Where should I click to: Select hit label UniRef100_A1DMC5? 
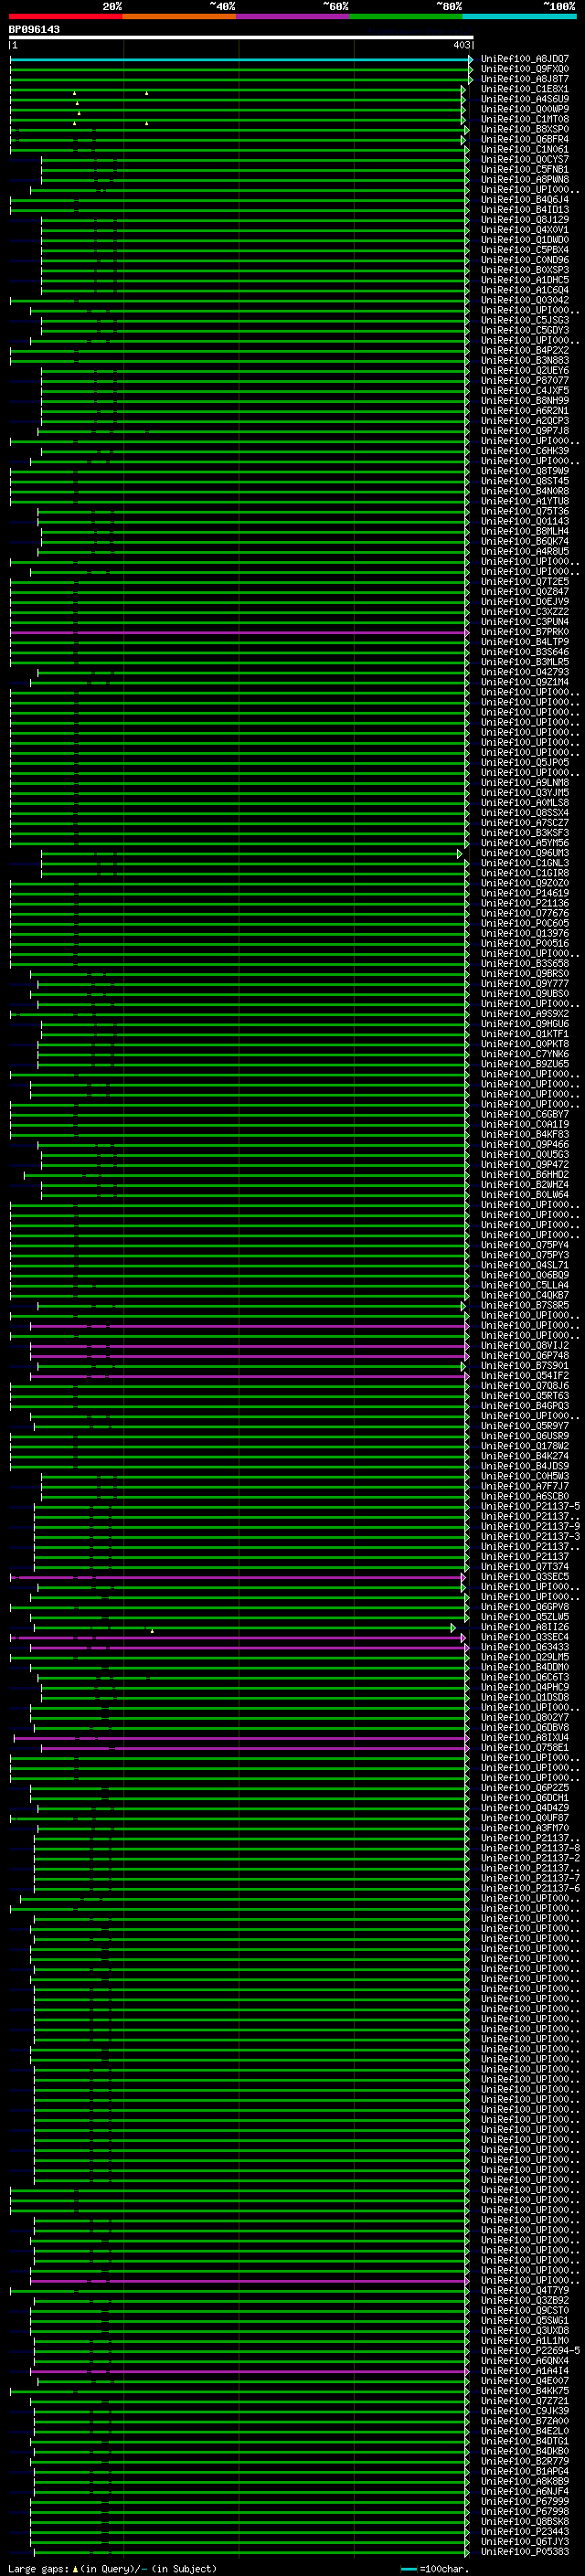(x=524, y=280)
